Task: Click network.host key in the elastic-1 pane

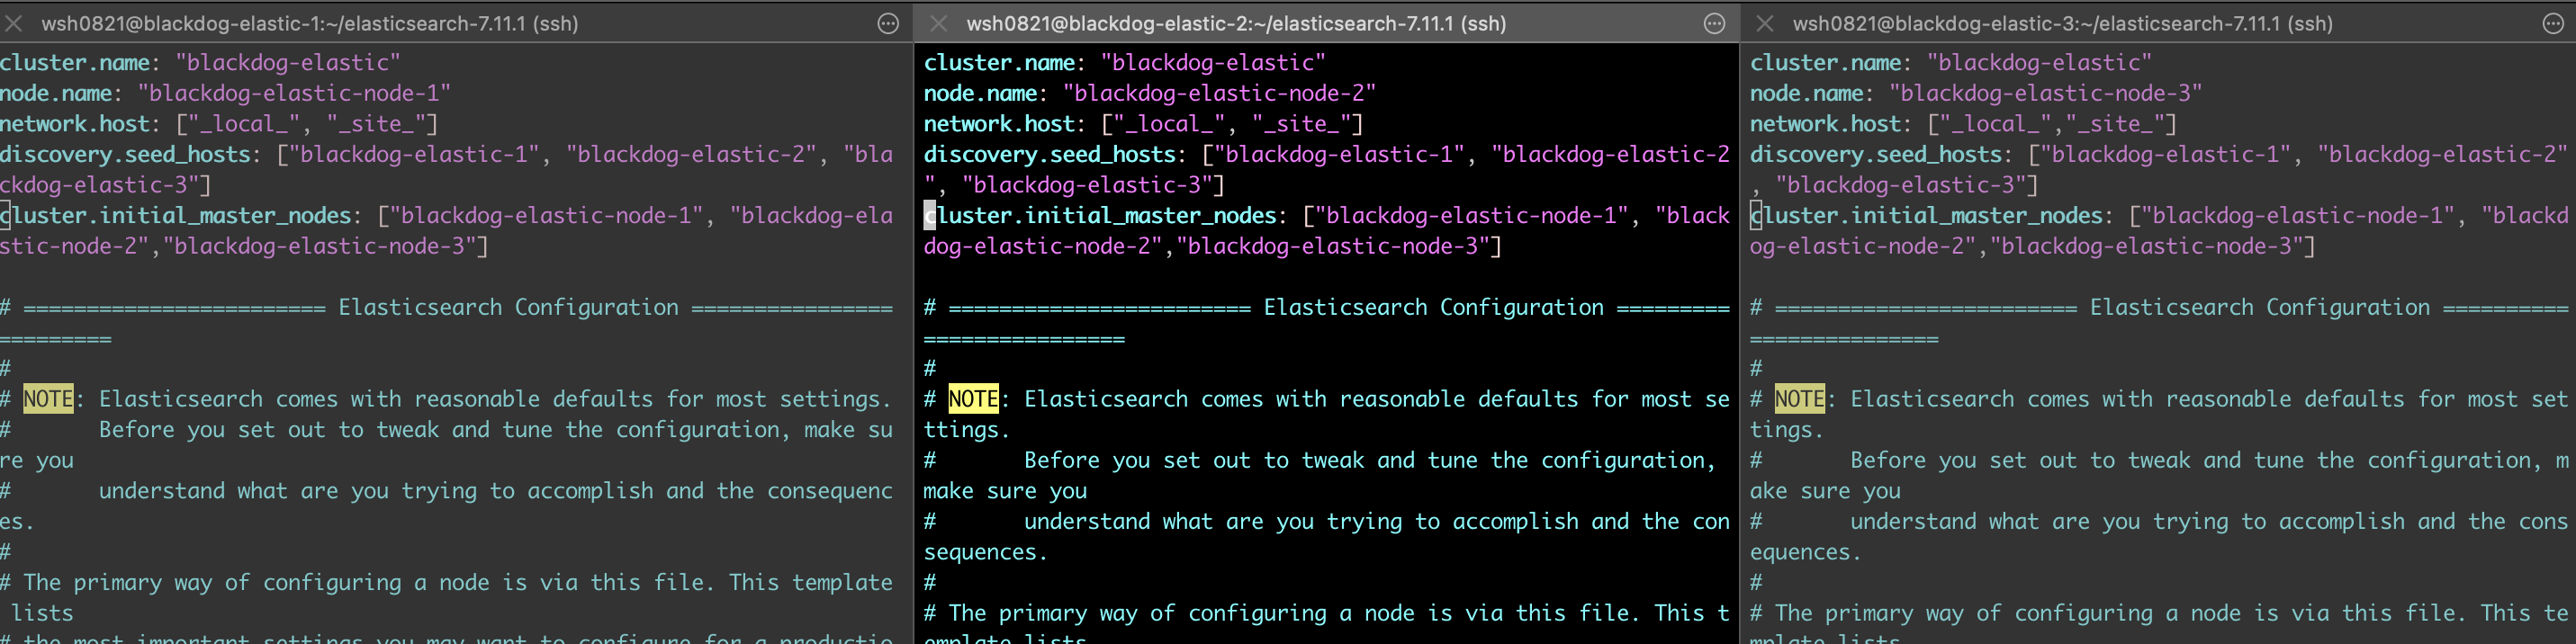Action: pos(75,124)
